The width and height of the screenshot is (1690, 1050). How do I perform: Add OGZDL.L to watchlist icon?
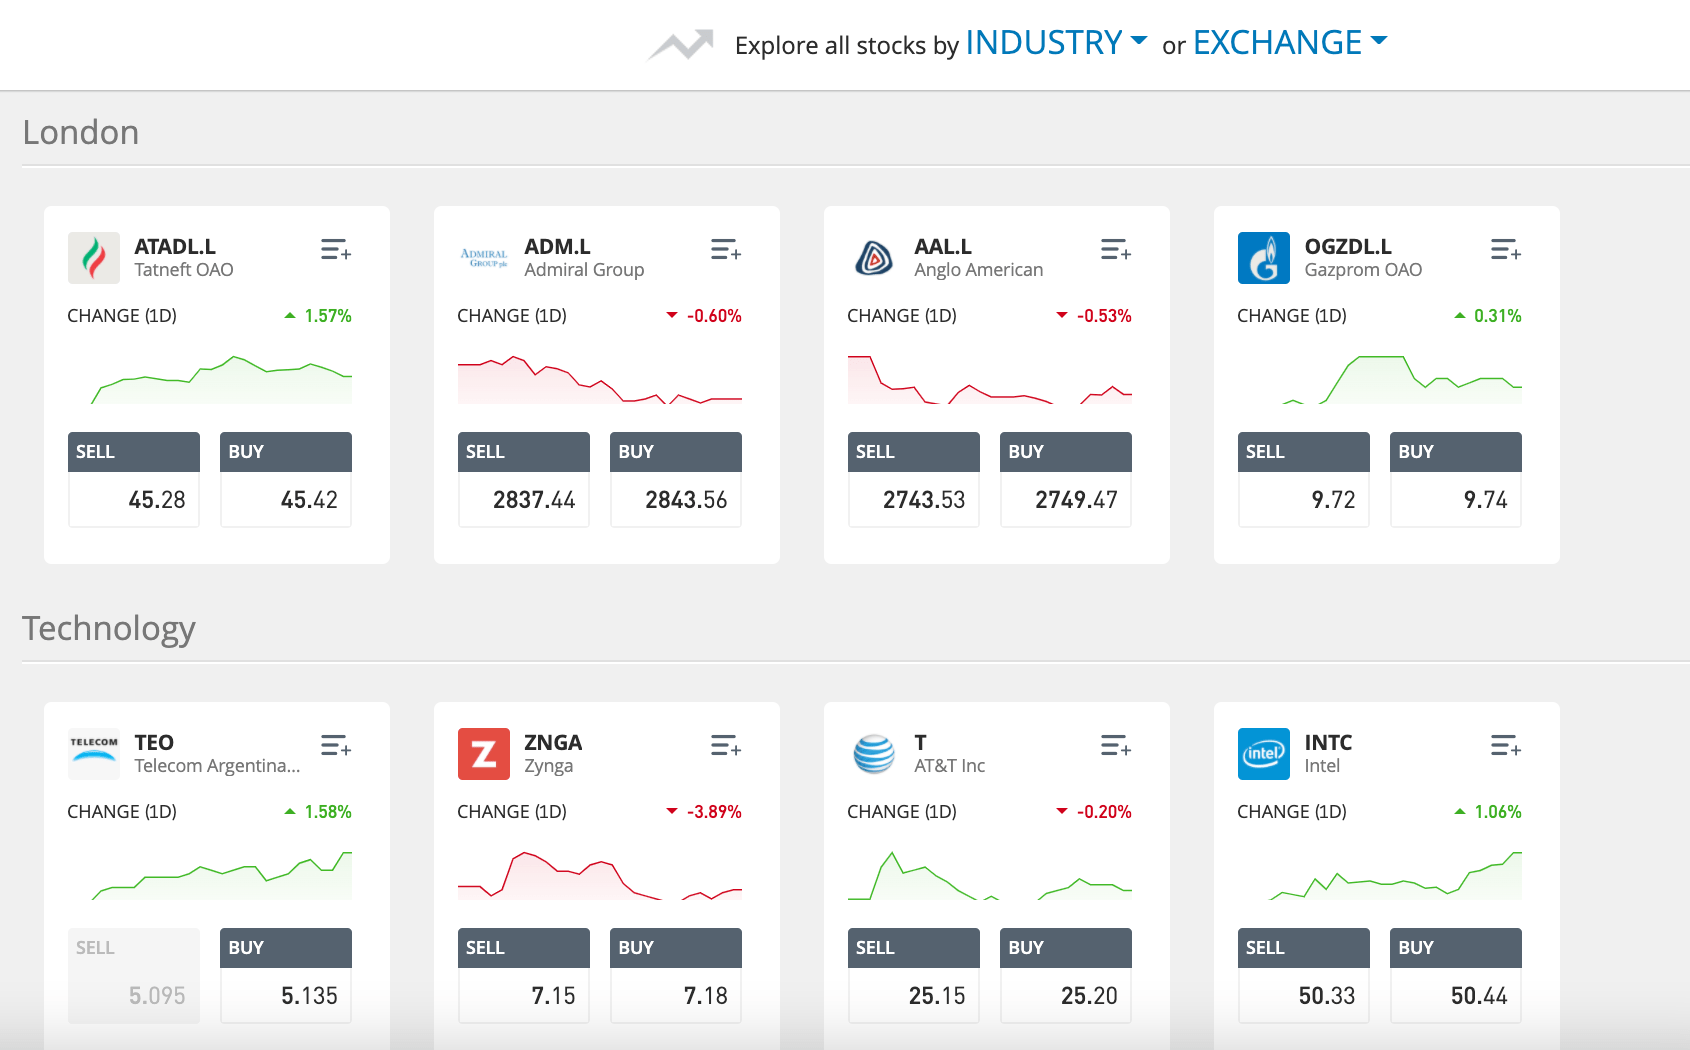pos(1506,249)
